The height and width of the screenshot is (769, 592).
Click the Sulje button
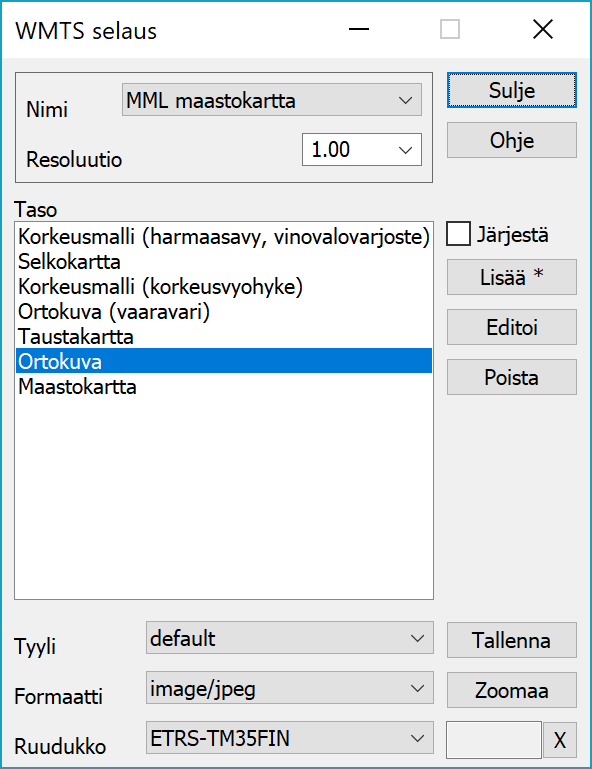[512, 90]
